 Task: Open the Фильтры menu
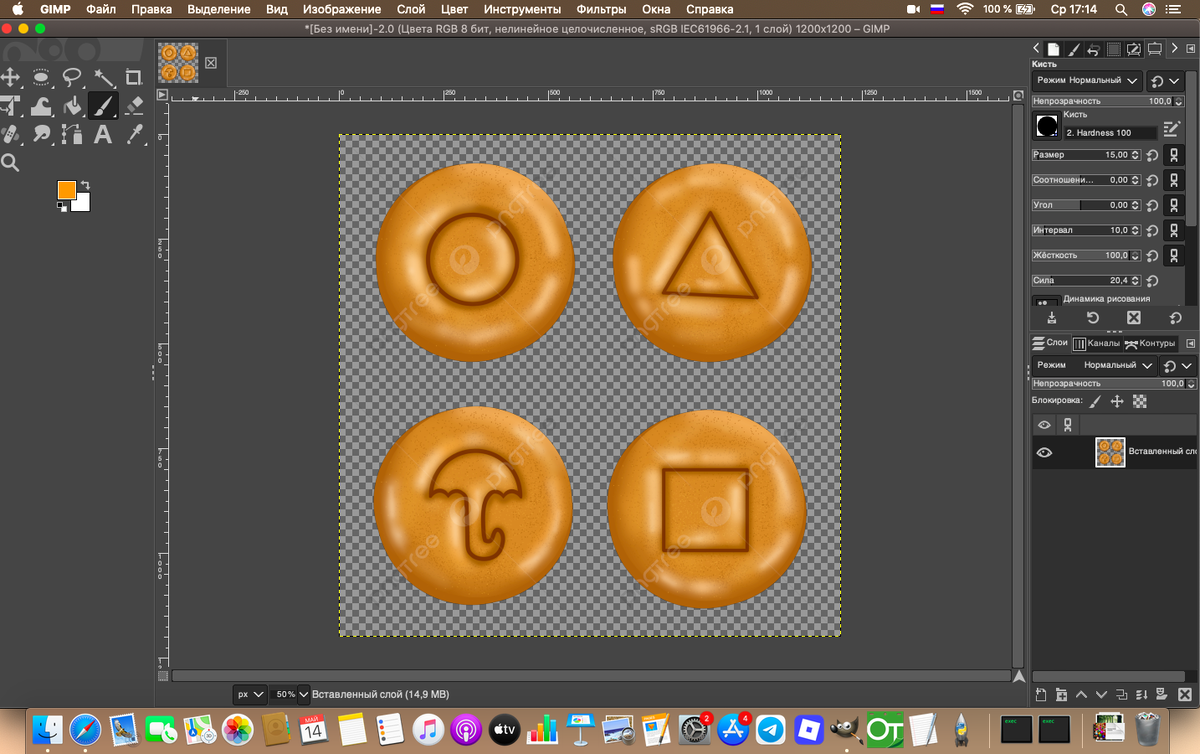click(x=601, y=9)
